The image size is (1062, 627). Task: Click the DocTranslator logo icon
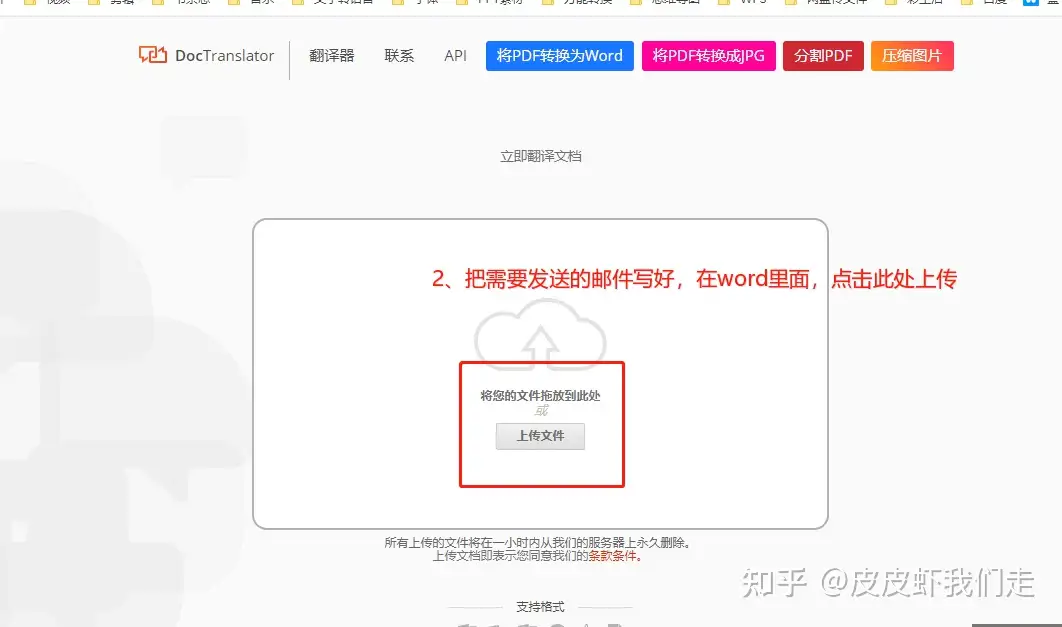(x=151, y=56)
